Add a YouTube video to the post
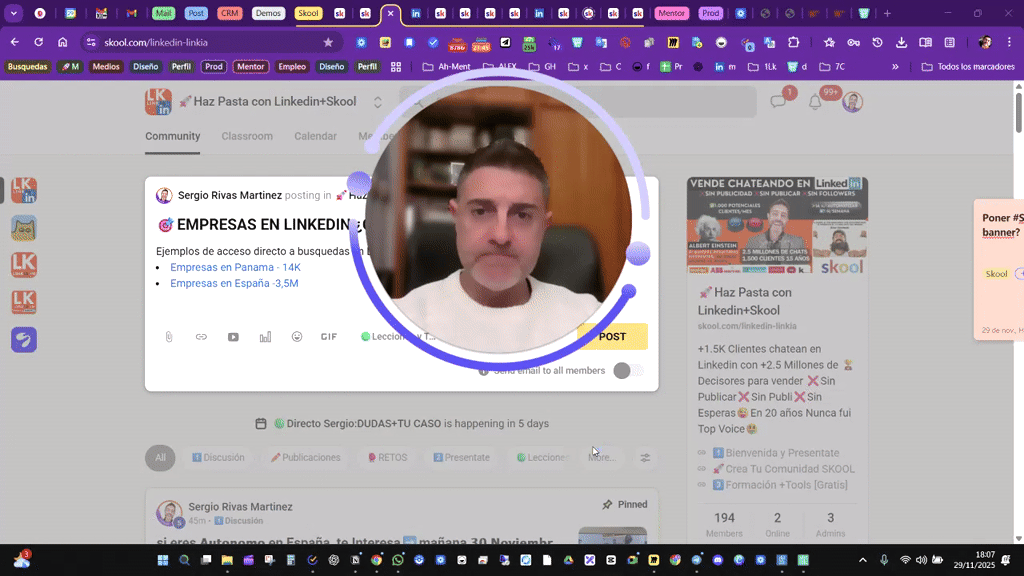This screenshot has width=1024, height=576. (x=233, y=337)
